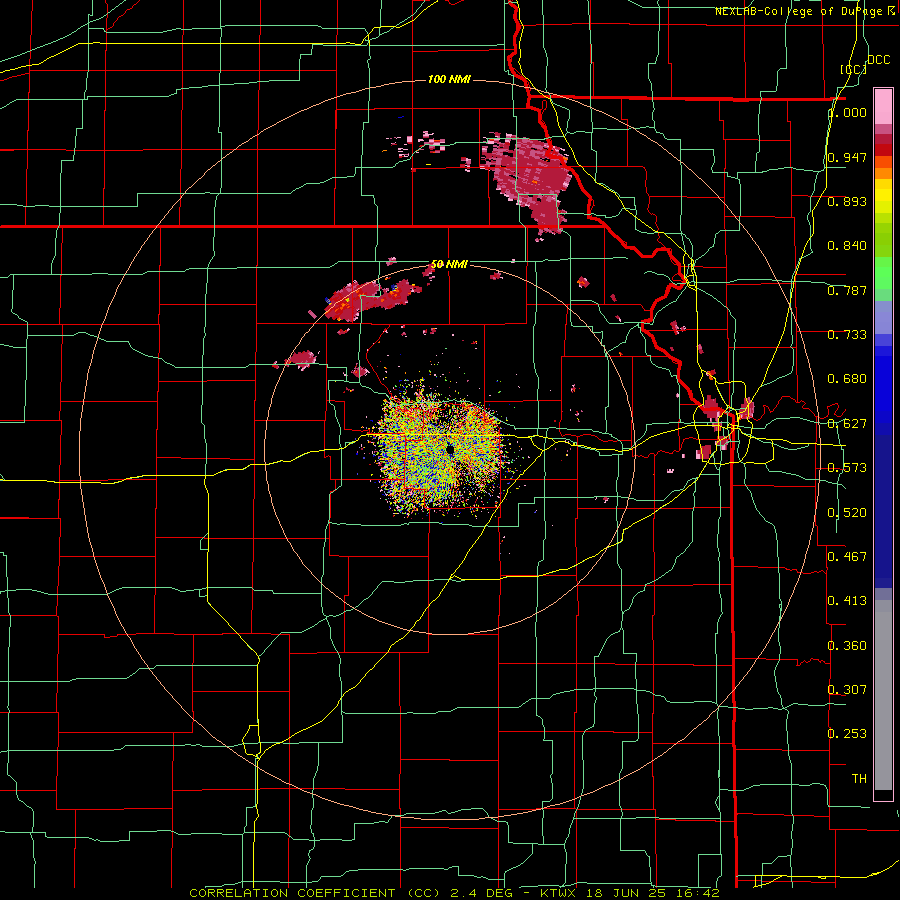Click the 0.627 scale value

click(848, 424)
